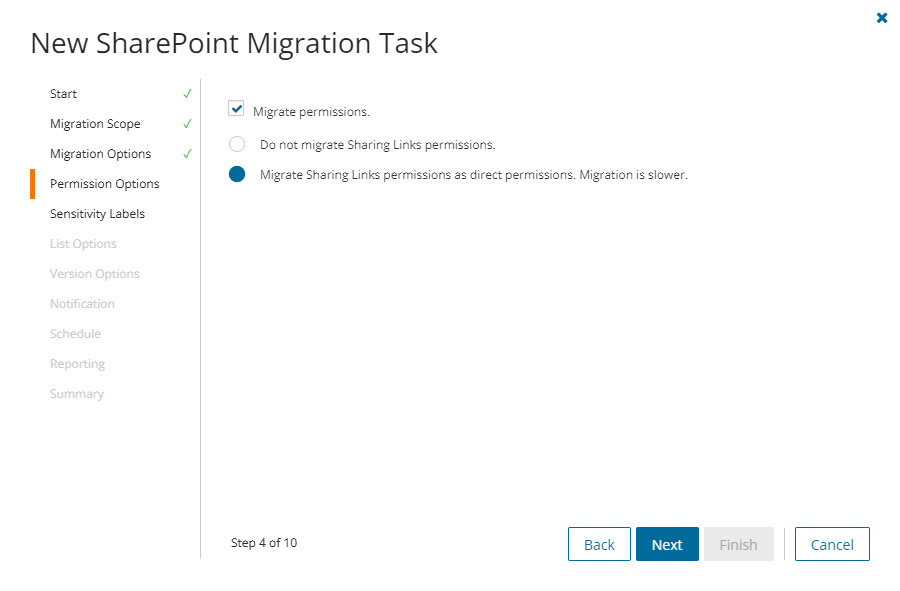Click the Notification step
The width and height of the screenshot is (900, 591).
coord(82,304)
